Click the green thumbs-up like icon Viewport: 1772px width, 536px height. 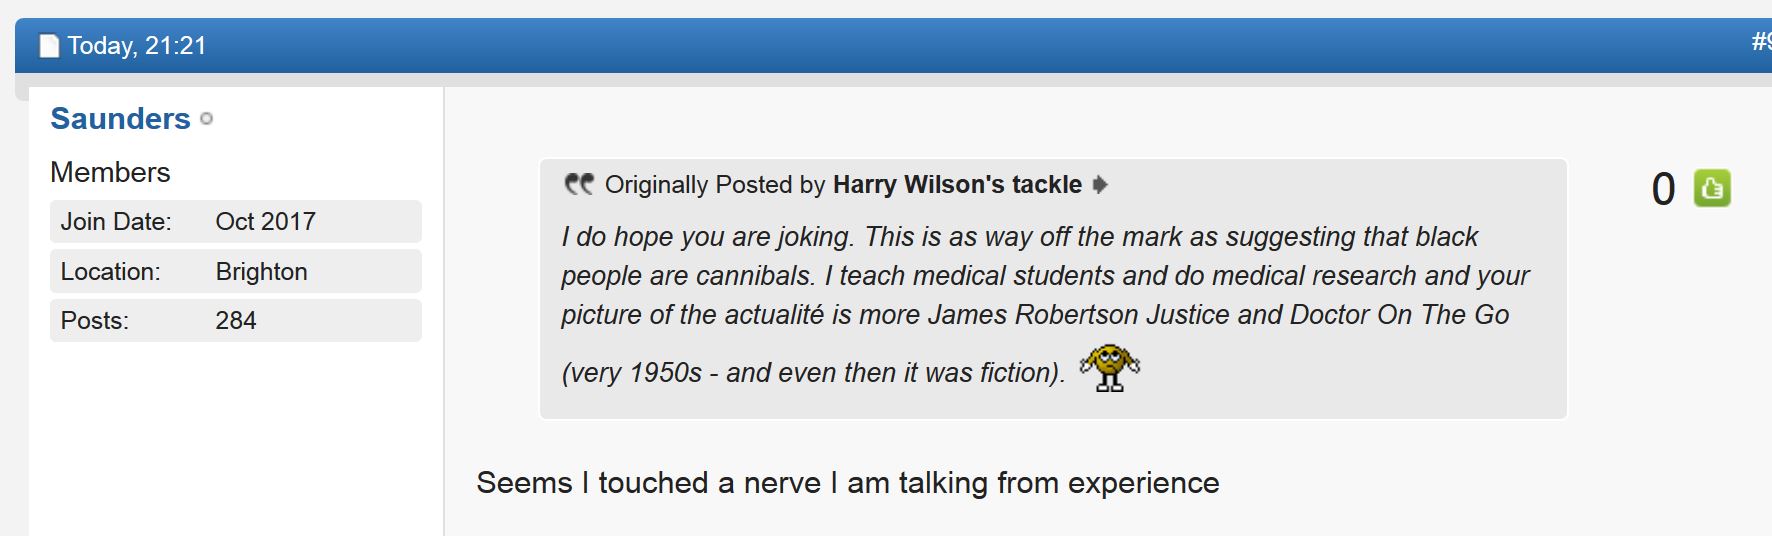[1712, 188]
